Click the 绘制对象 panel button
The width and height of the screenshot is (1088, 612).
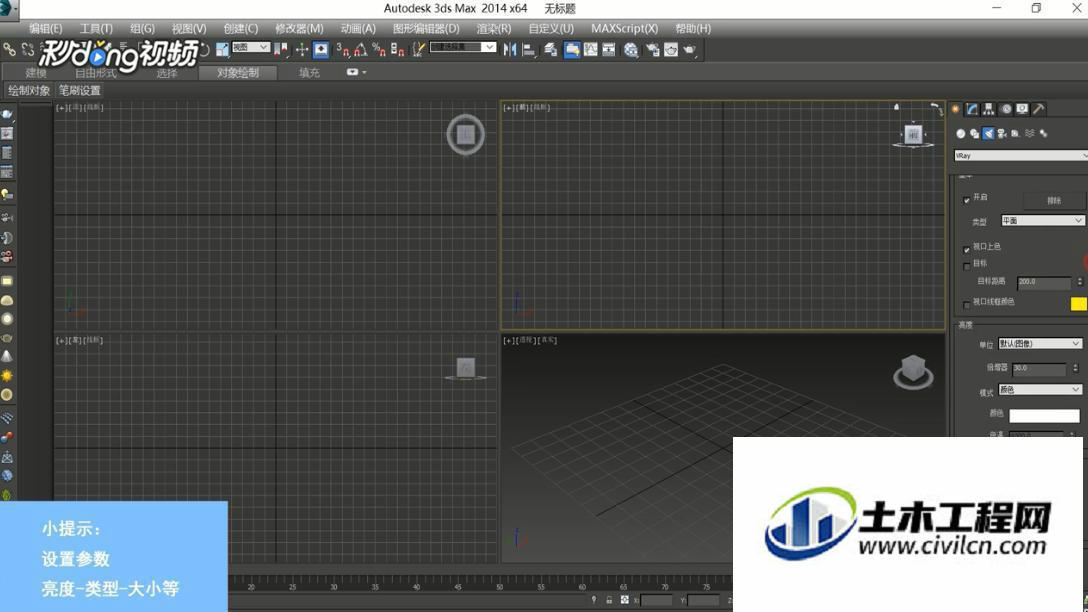(28, 90)
